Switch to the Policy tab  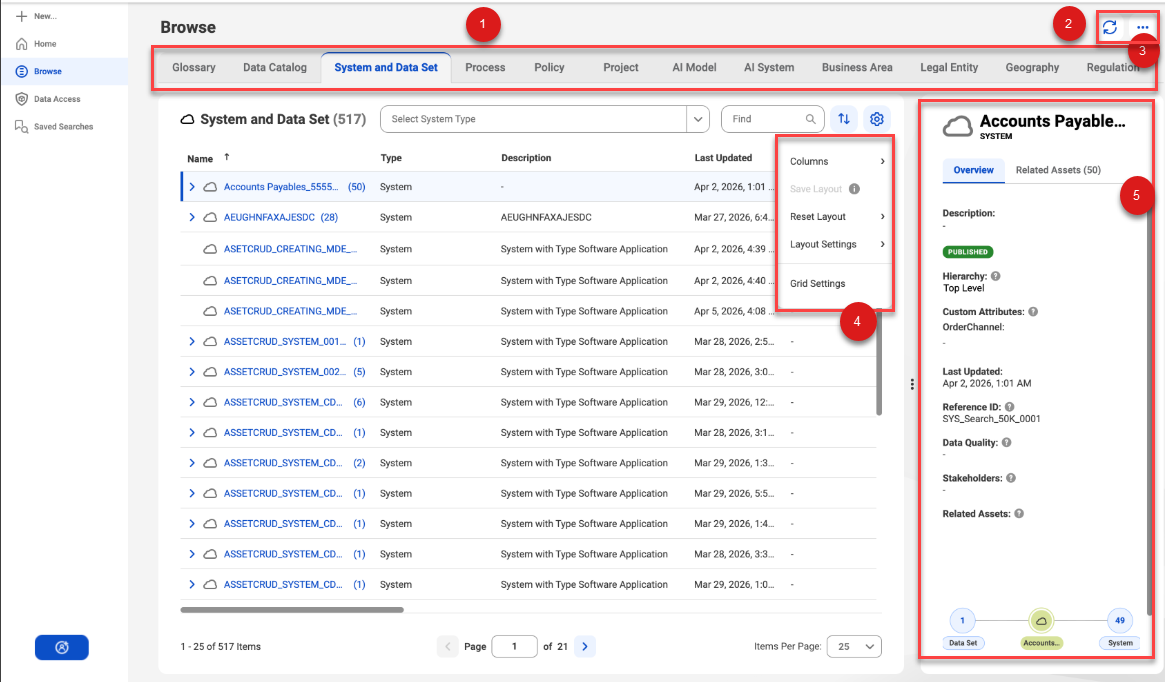pos(549,68)
